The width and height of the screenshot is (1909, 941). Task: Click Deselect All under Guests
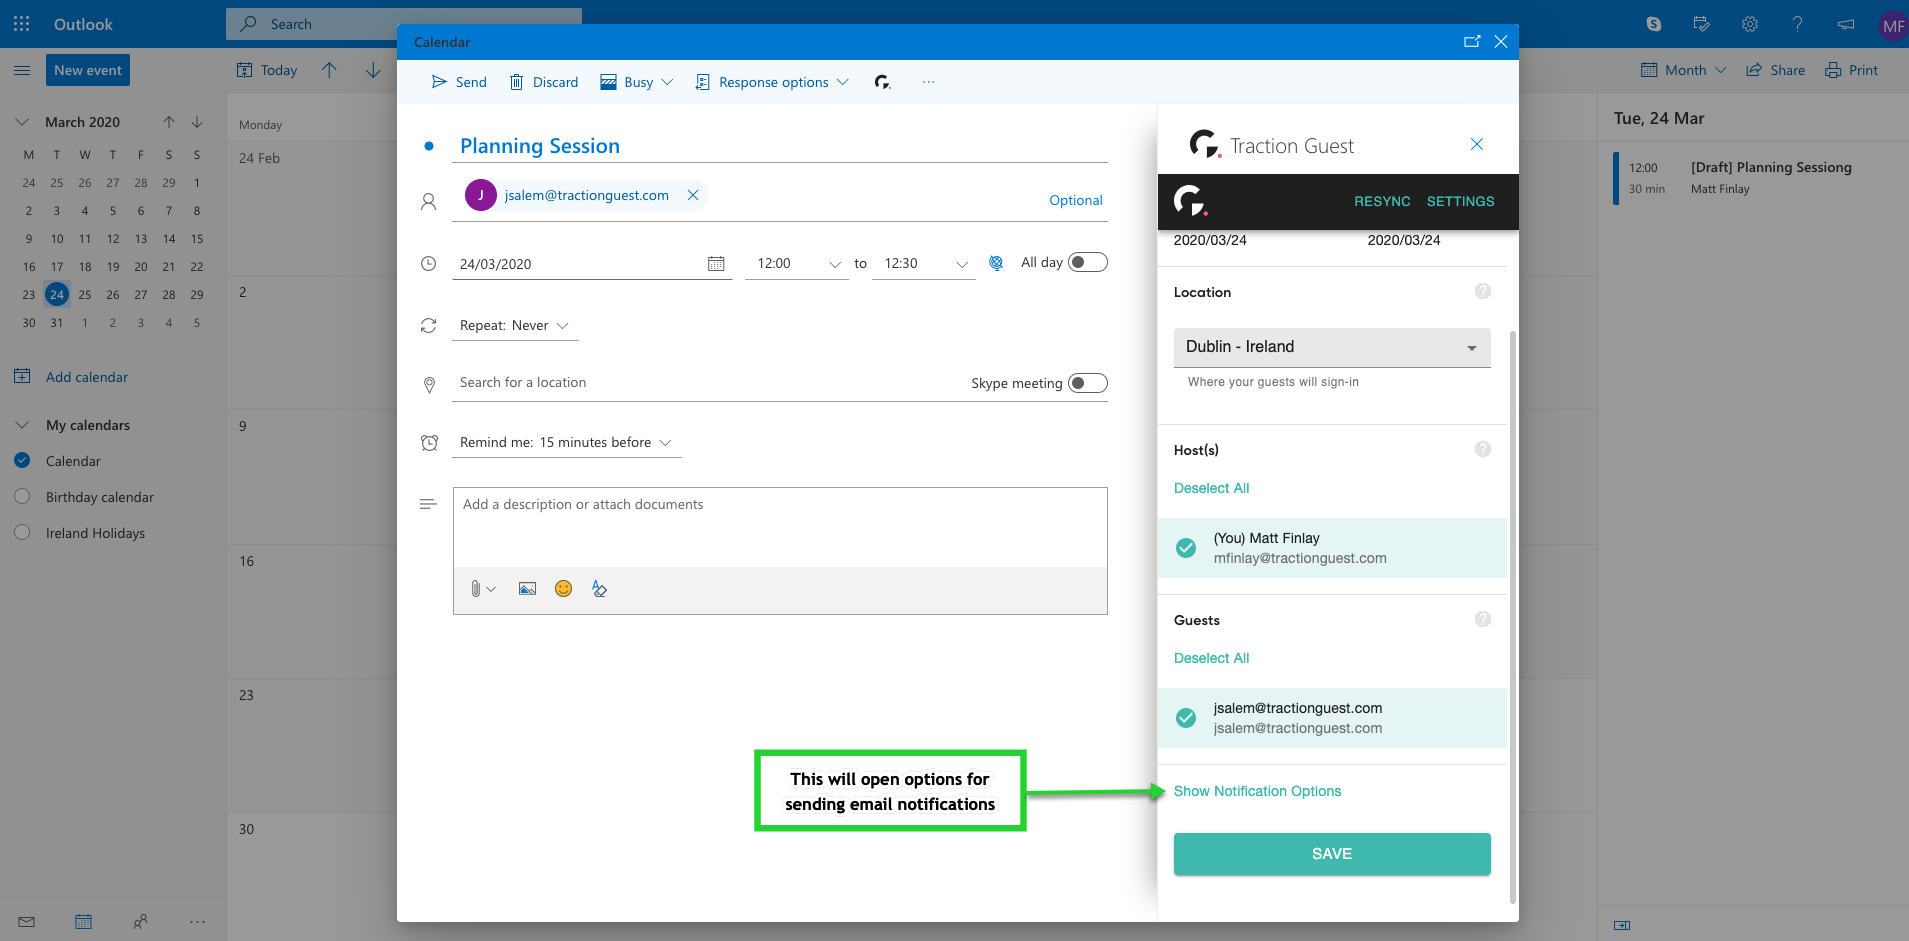[1211, 658]
